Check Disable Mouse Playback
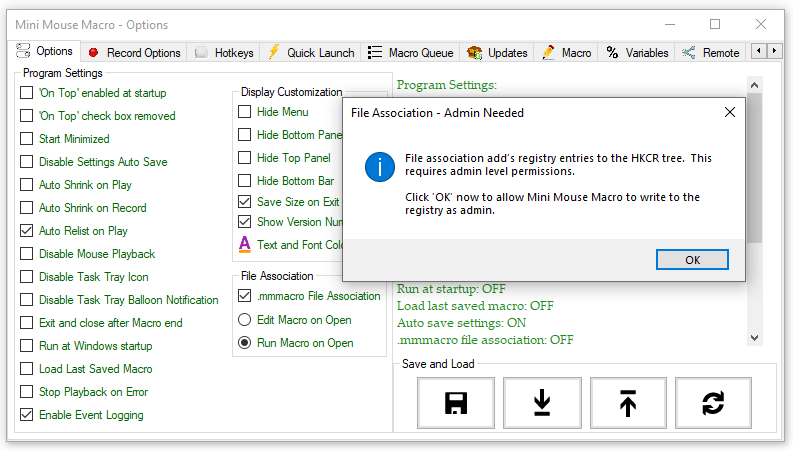Screen dimensions: 793x451 coord(26,254)
